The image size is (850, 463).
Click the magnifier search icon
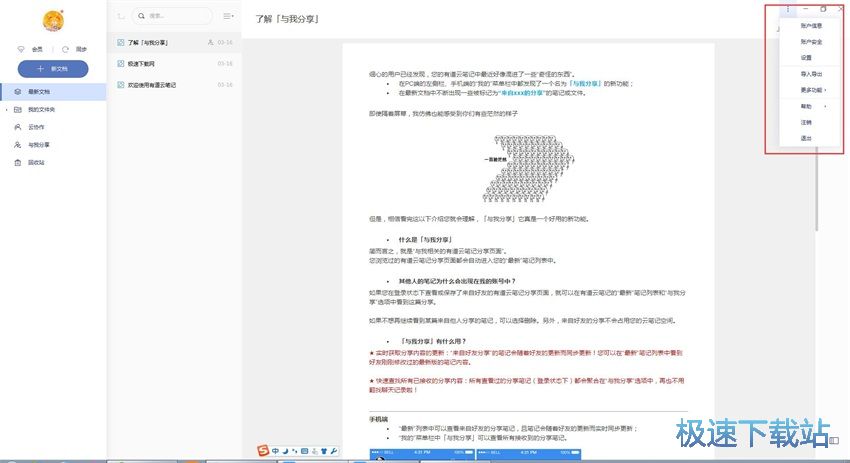click(x=141, y=16)
